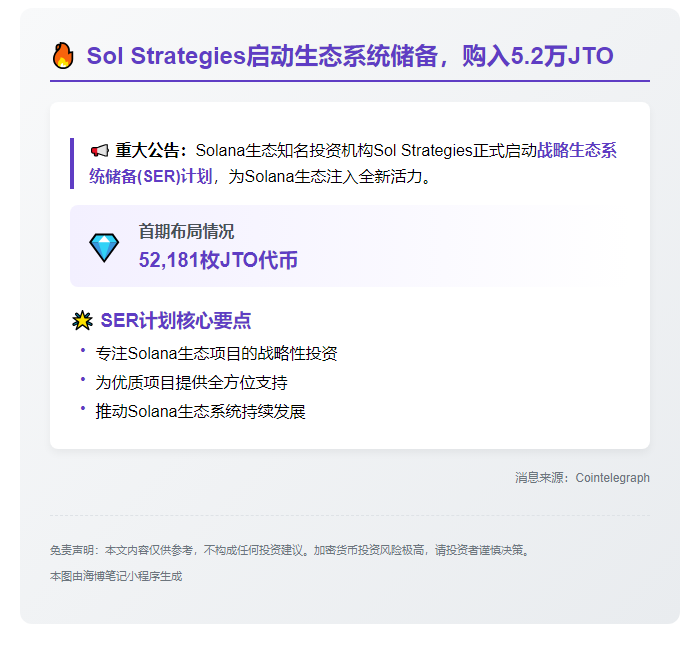
Task: Click the value 52,181枚JTO代币
Action: tap(218, 260)
